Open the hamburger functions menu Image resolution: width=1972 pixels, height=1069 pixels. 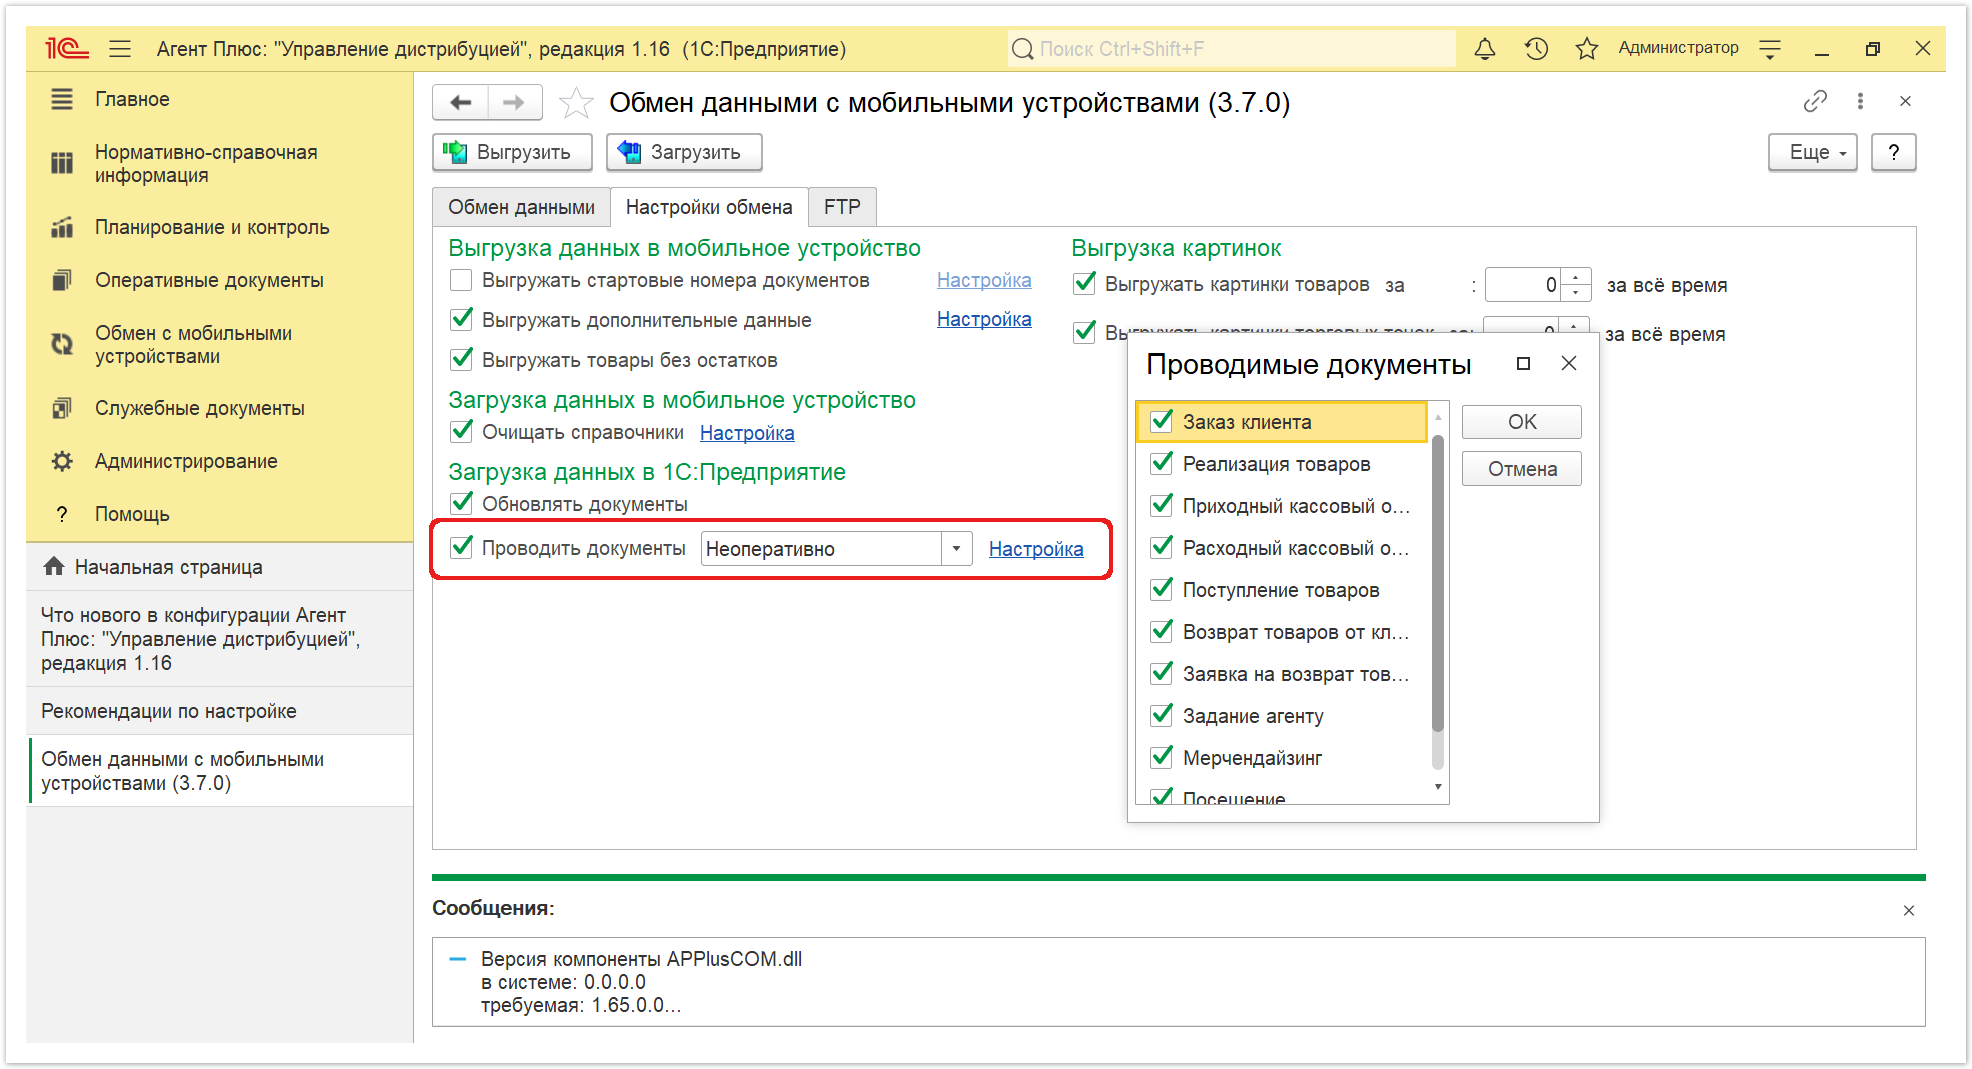click(120, 48)
